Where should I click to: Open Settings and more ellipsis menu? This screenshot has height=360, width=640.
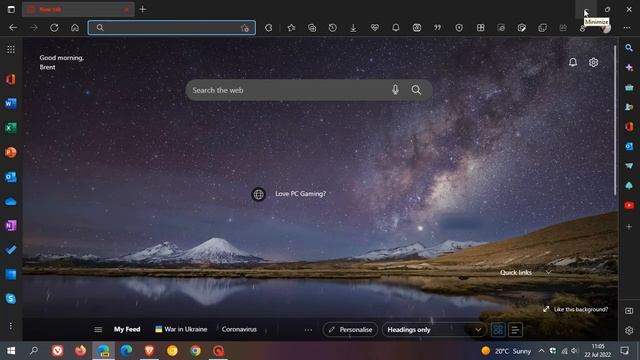click(x=627, y=28)
